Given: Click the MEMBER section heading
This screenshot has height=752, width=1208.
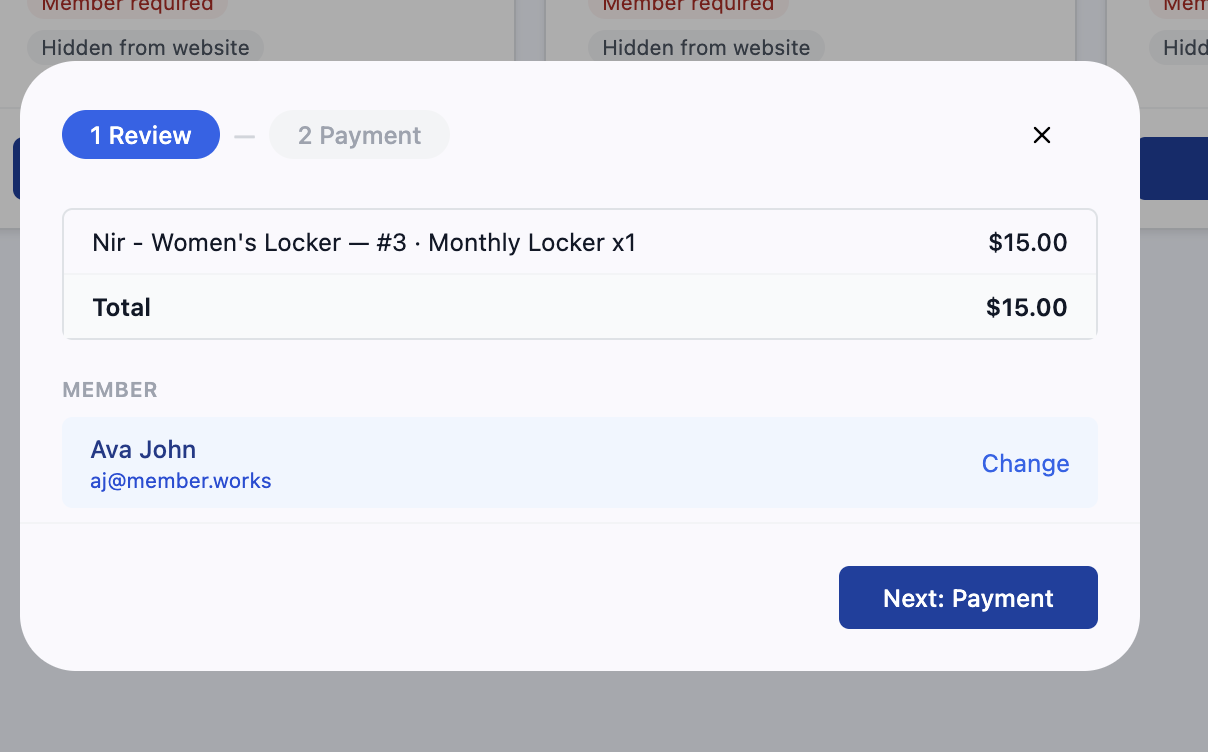Looking at the screenshot, I should [x=110, y=390].
